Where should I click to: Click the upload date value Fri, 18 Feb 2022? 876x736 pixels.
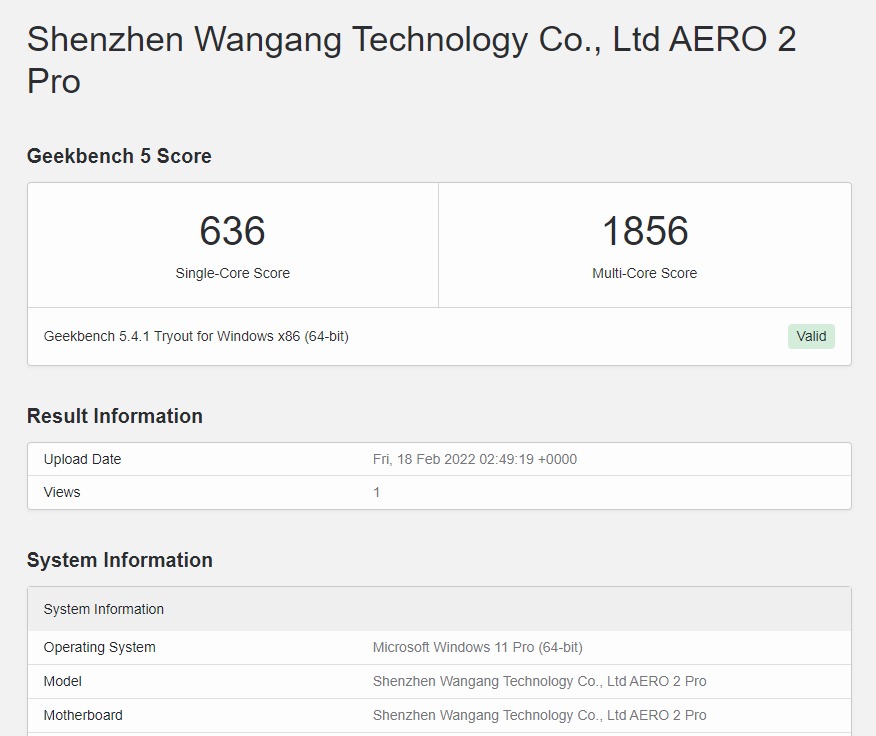[x=474, y=459]
